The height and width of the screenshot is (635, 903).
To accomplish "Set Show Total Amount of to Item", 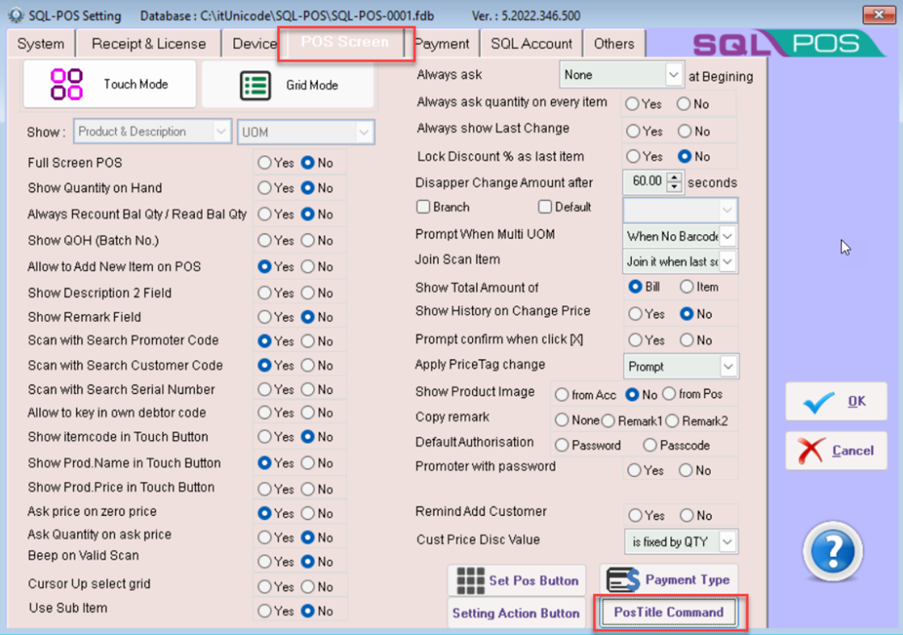I will [686, 287].
